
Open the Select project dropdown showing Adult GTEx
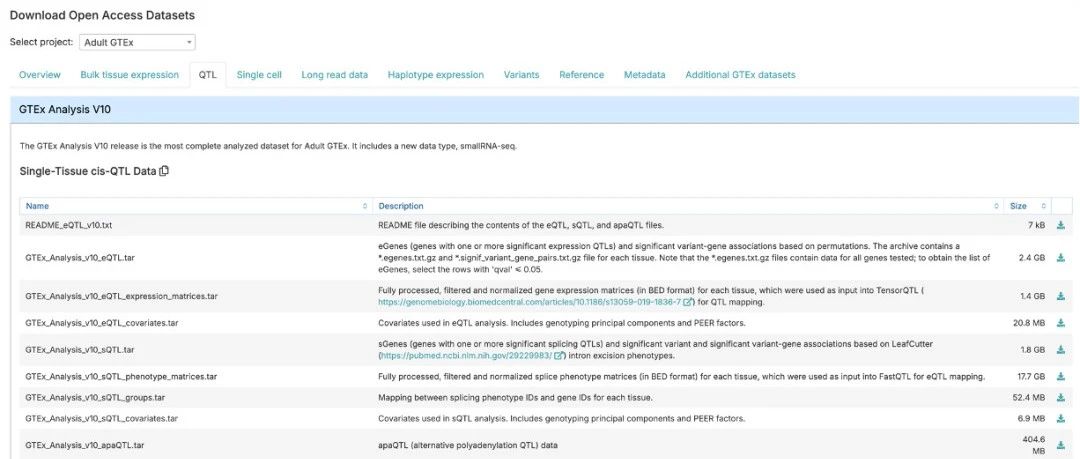pos(137,42)
